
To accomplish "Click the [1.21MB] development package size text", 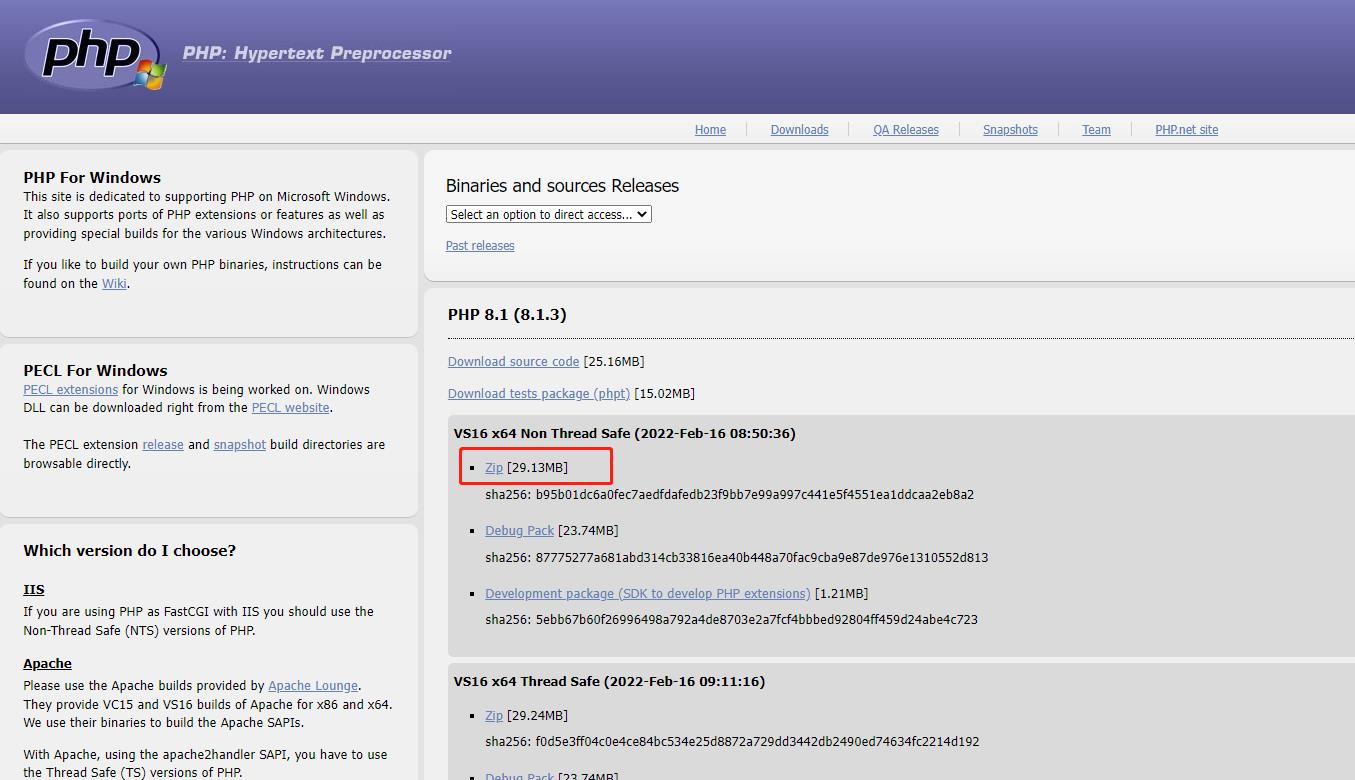I will (x=841, y=594).
